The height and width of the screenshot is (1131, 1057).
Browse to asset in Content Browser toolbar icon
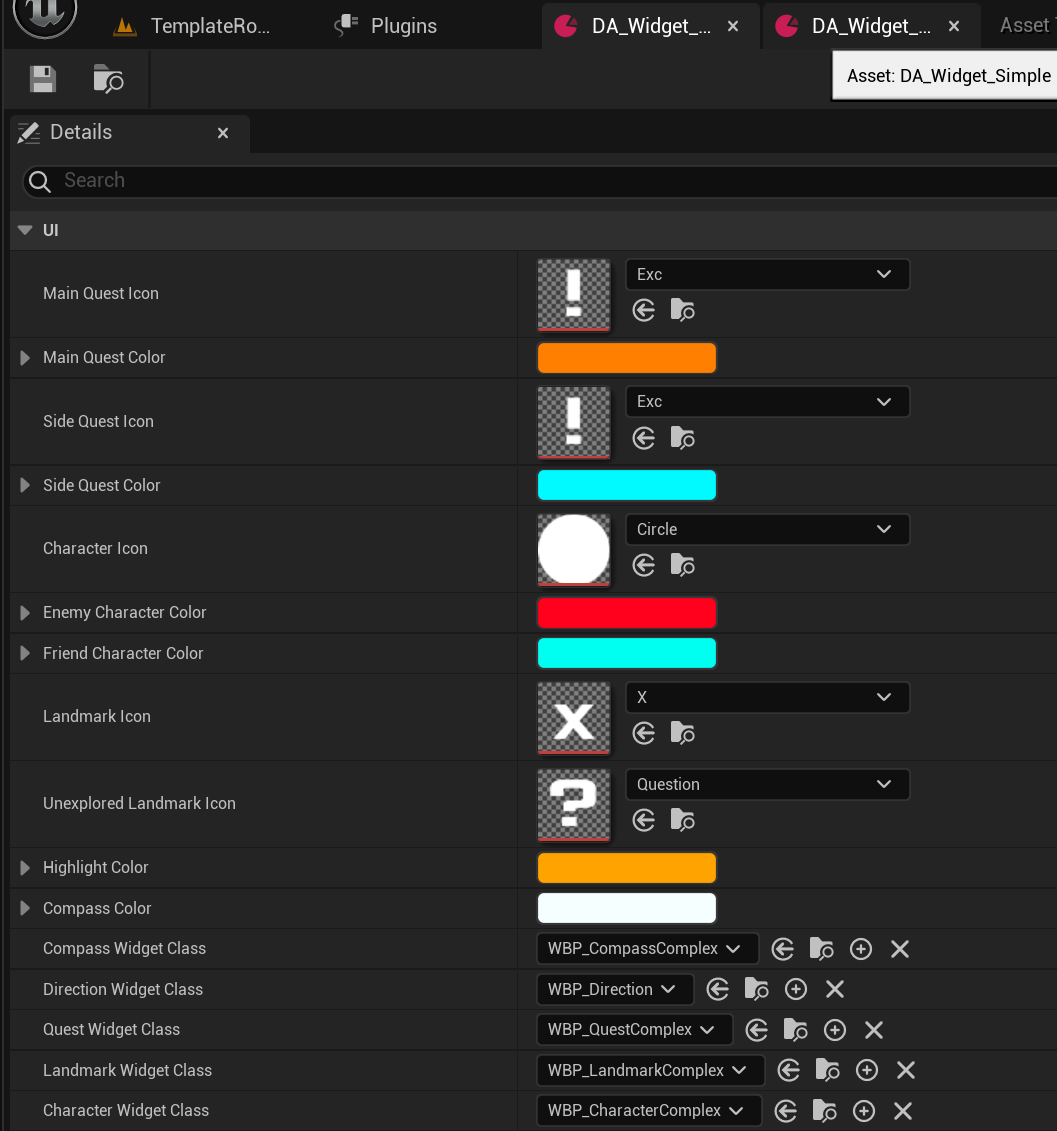(x=108, y=79)
